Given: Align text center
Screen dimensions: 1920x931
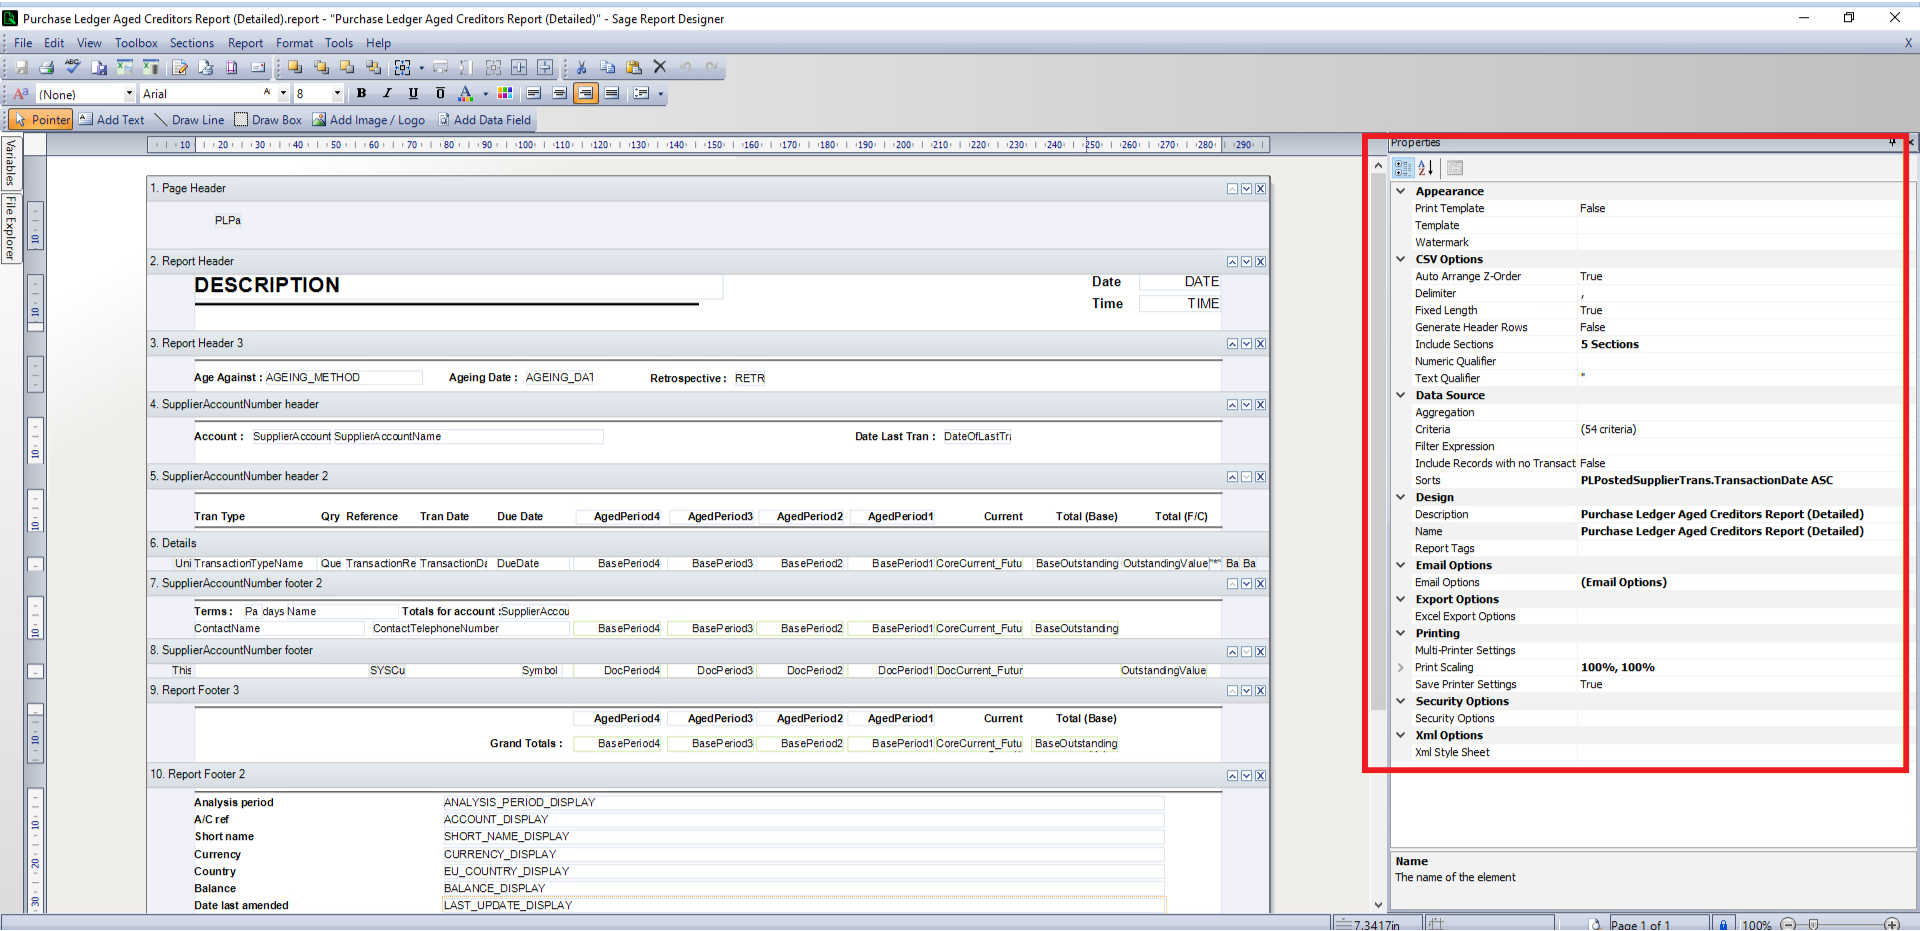Looking at the screenshot, I should (560, 94).
